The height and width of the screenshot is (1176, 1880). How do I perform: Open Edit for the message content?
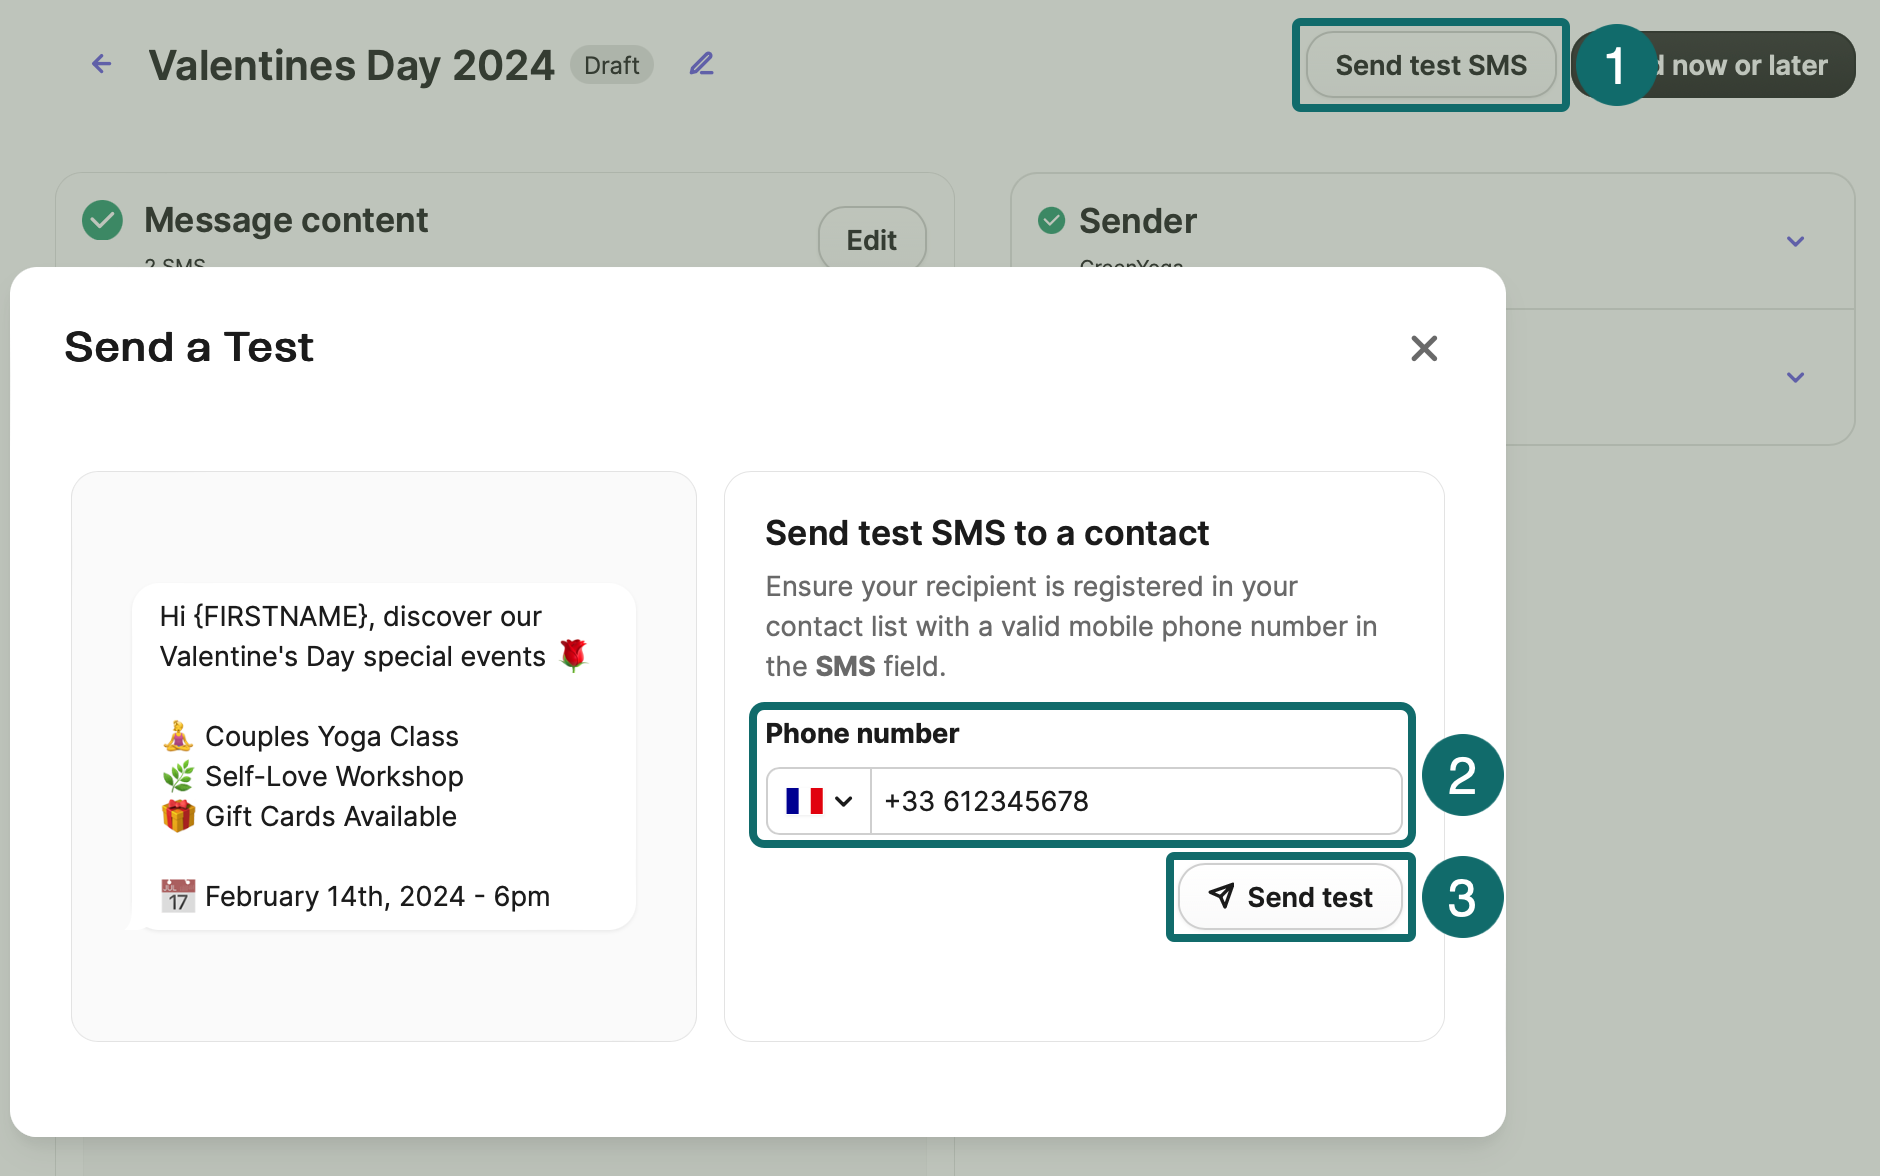(871, 239)
